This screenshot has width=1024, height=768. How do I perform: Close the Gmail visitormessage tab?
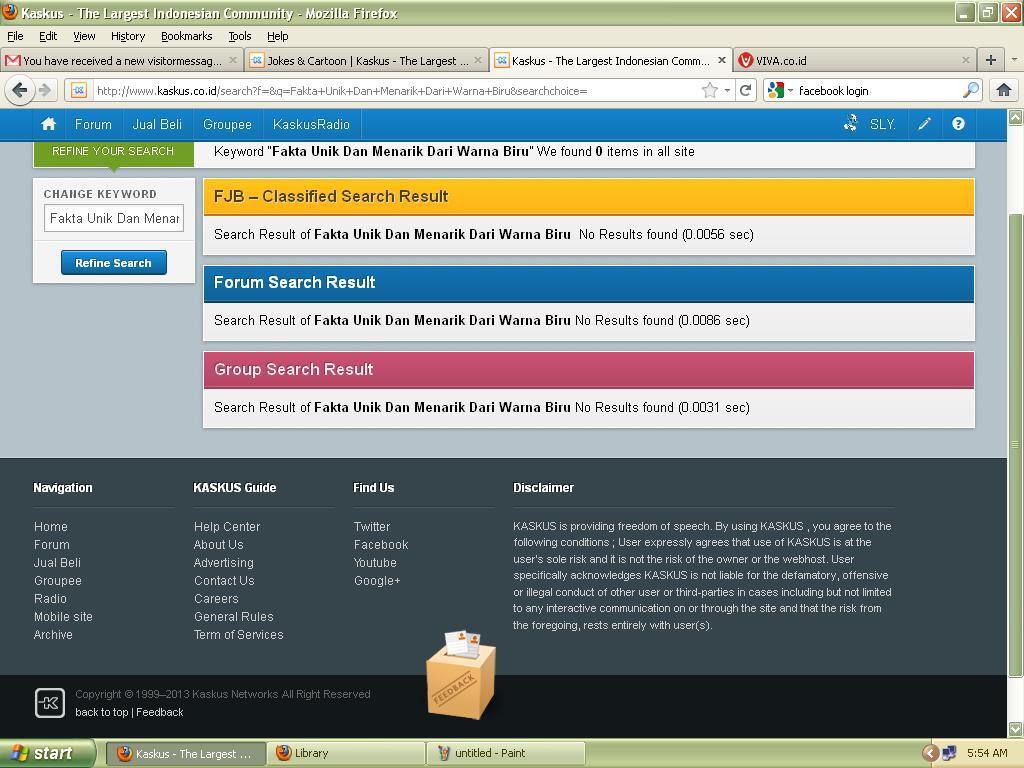tap(232, 60)
